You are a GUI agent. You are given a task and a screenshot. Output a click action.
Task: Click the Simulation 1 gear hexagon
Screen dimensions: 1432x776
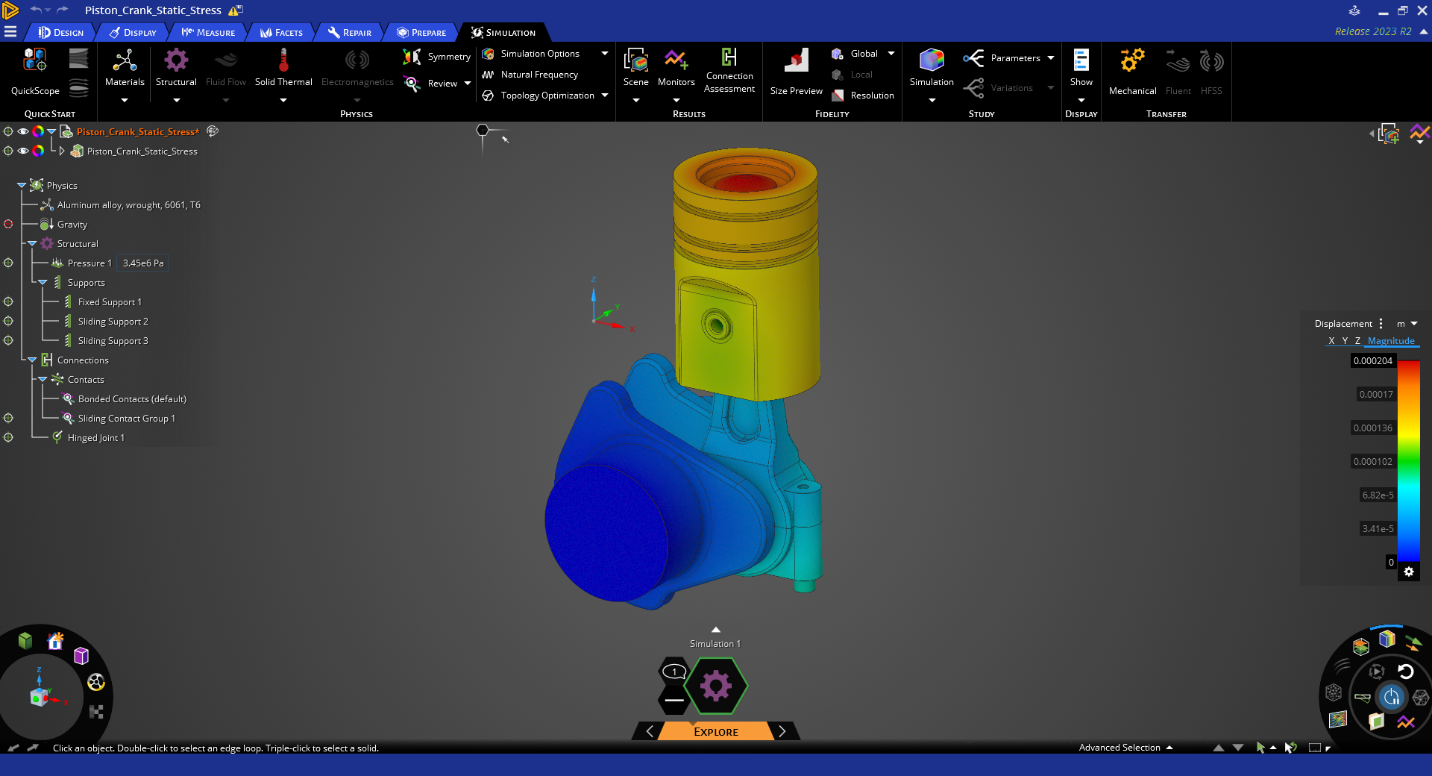(x=716, y=685)
